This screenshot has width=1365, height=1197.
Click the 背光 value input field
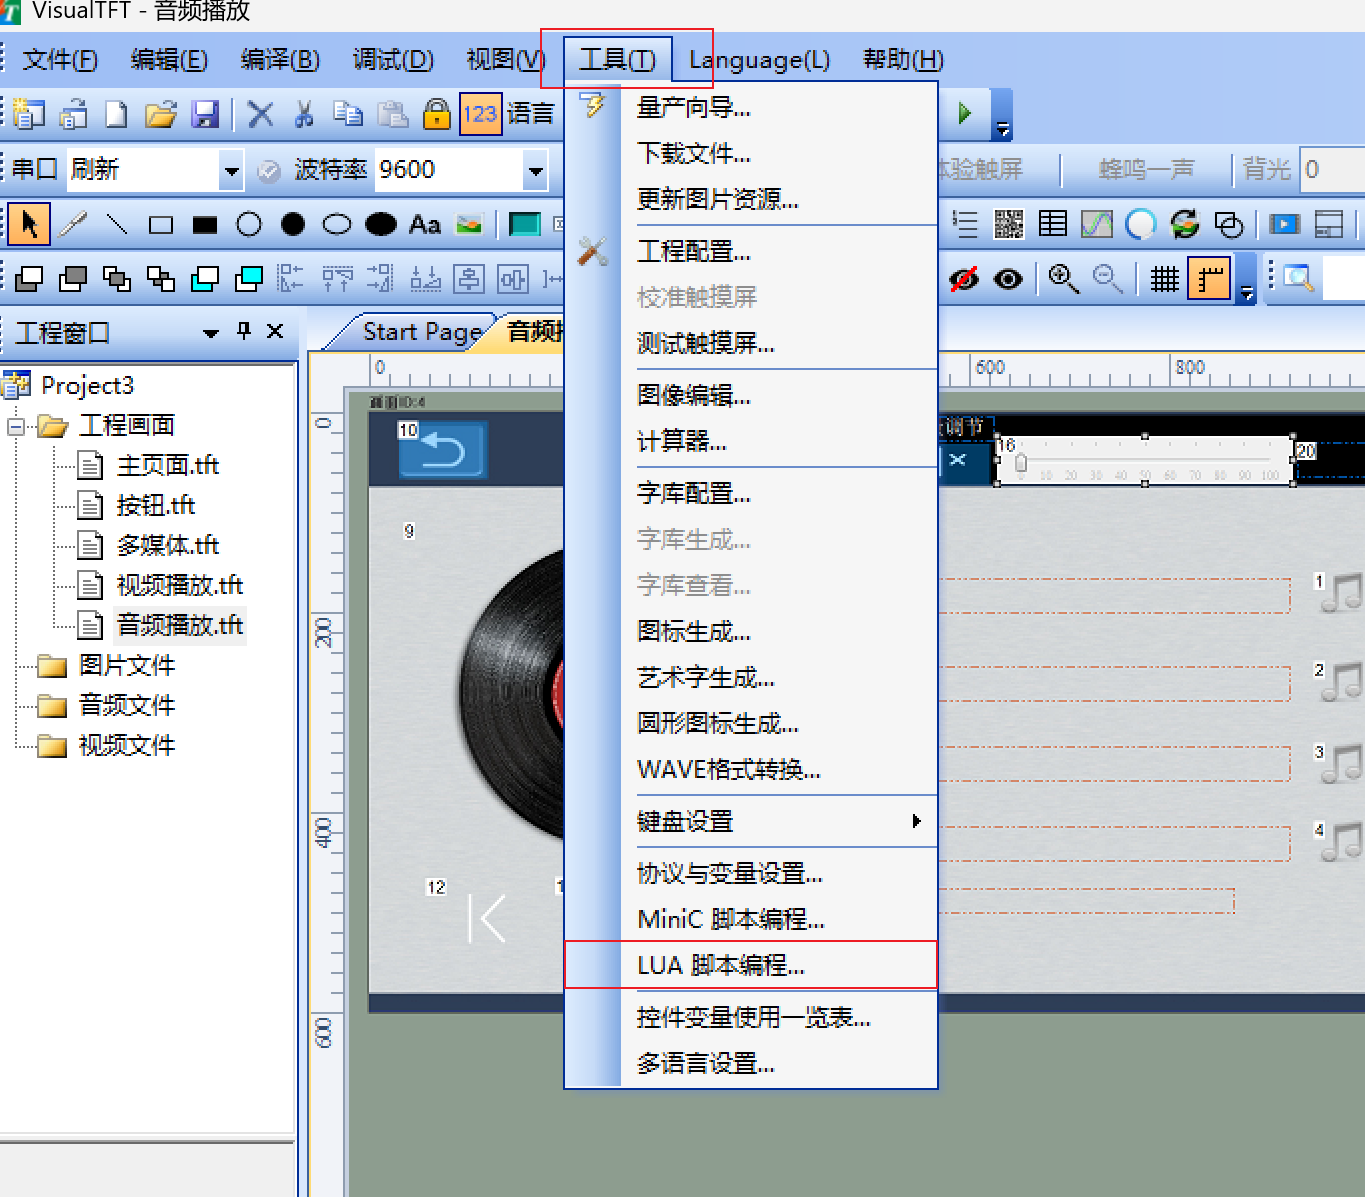(1330, 170)
